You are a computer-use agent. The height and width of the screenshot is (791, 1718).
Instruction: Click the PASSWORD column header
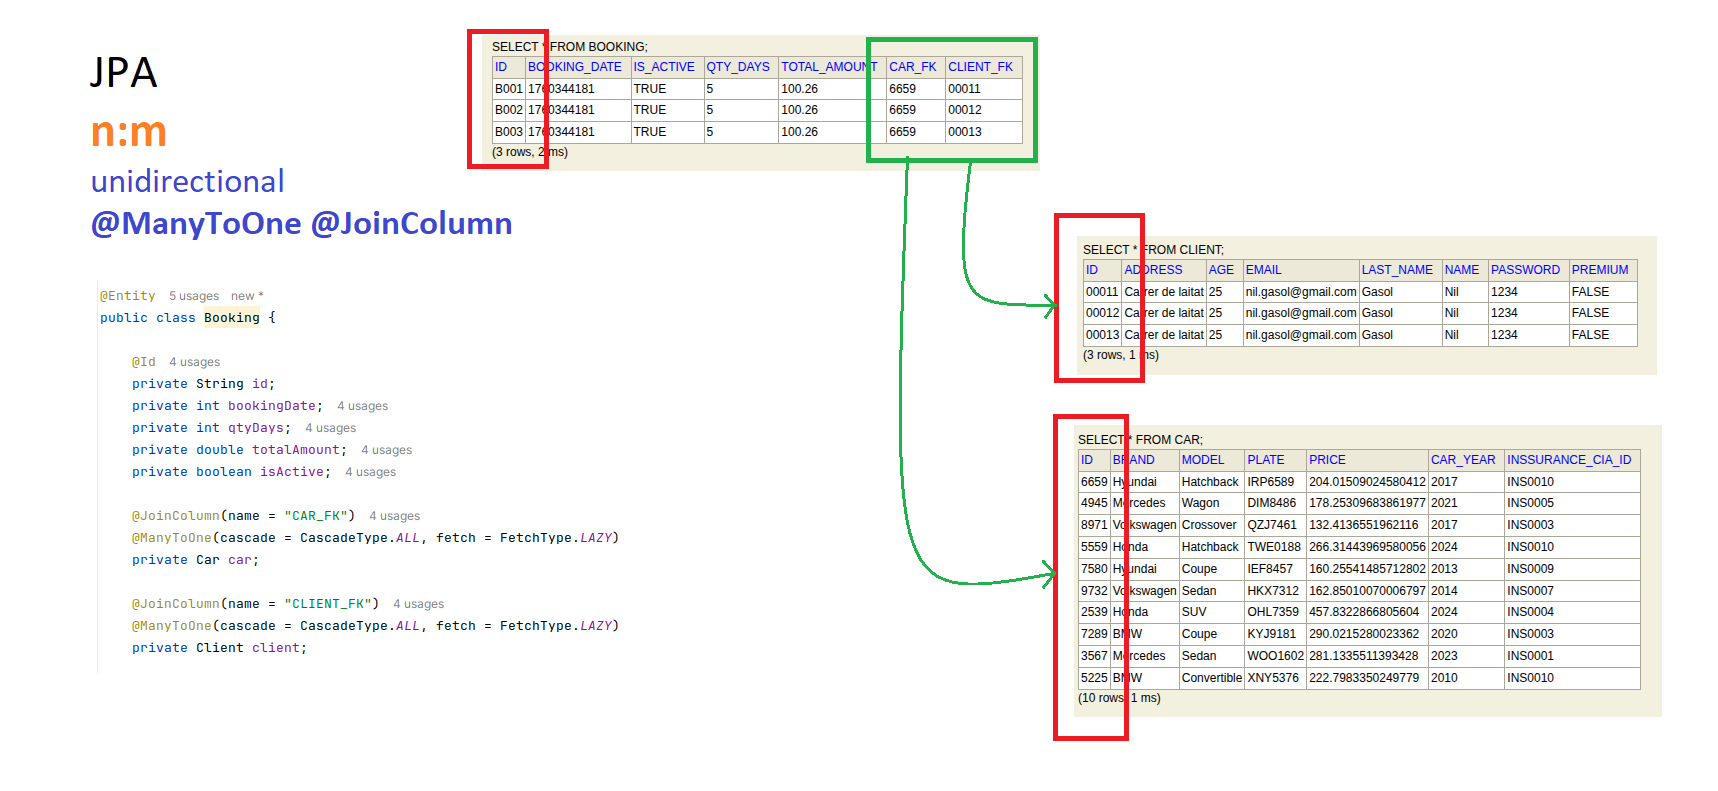(x=1524, y=270)
